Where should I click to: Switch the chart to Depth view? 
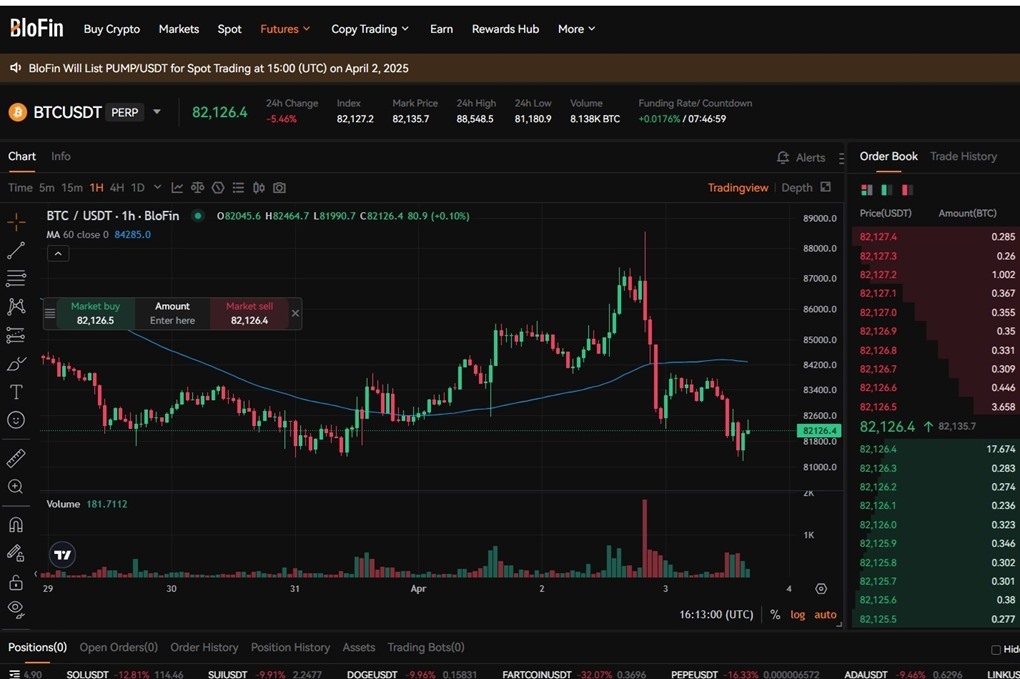pos(797,187)
